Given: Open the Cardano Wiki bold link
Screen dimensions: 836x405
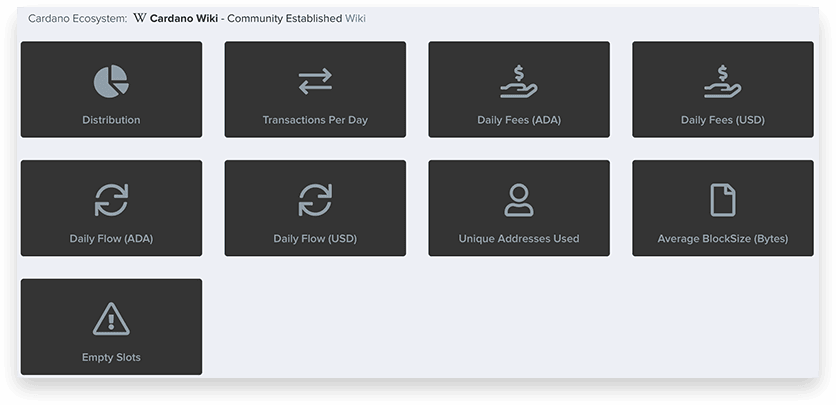Looking at the screenshot, I should [183, 19].
